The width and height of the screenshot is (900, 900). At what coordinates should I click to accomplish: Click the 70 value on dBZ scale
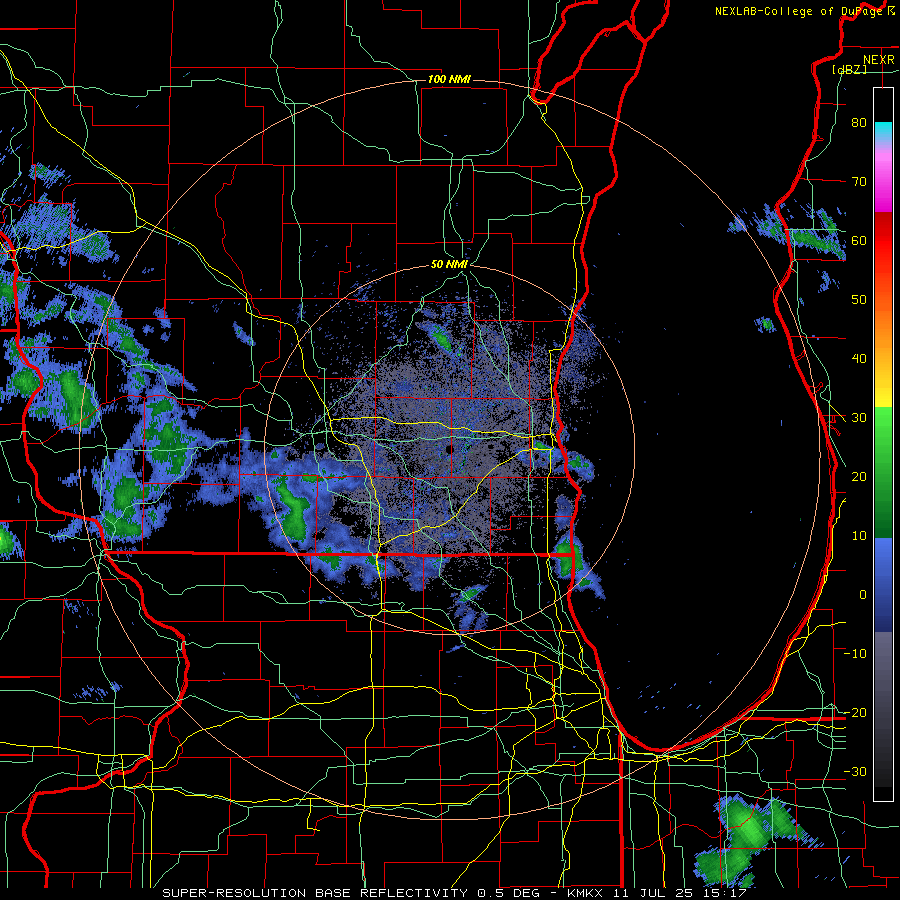pos(859,181)
